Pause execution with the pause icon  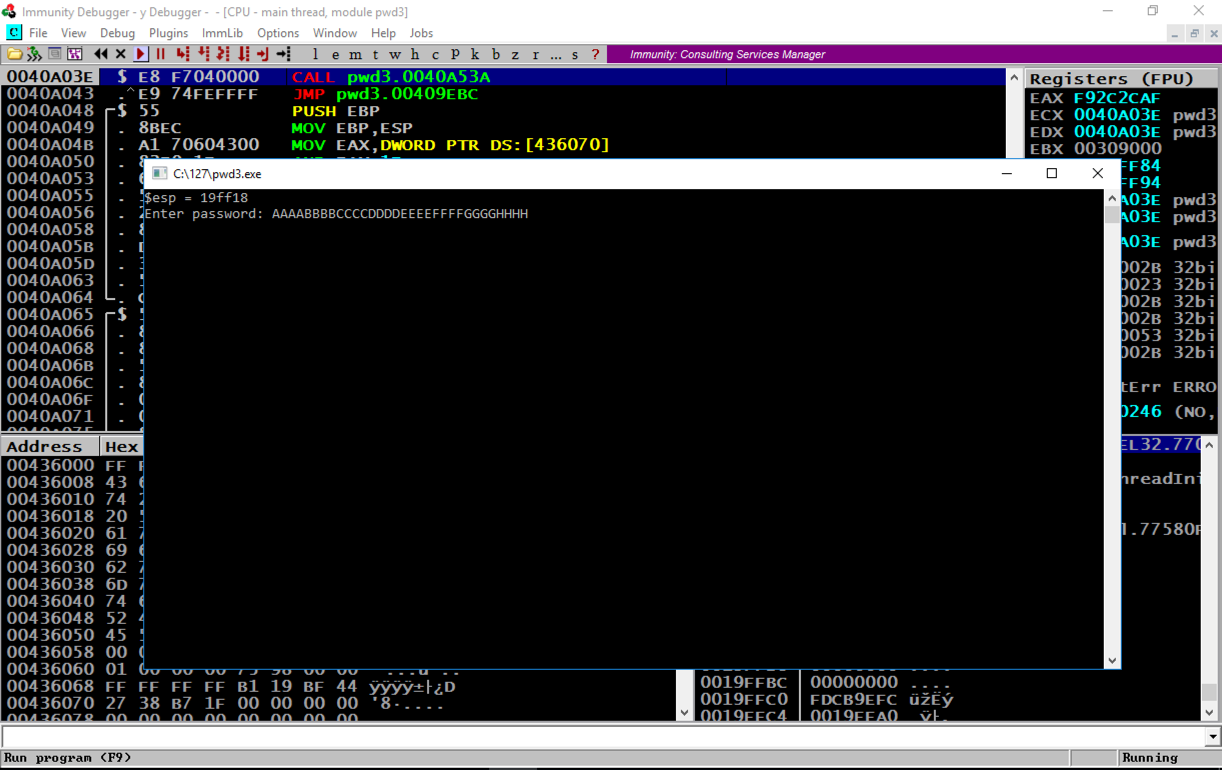click(x=161, y=54)
